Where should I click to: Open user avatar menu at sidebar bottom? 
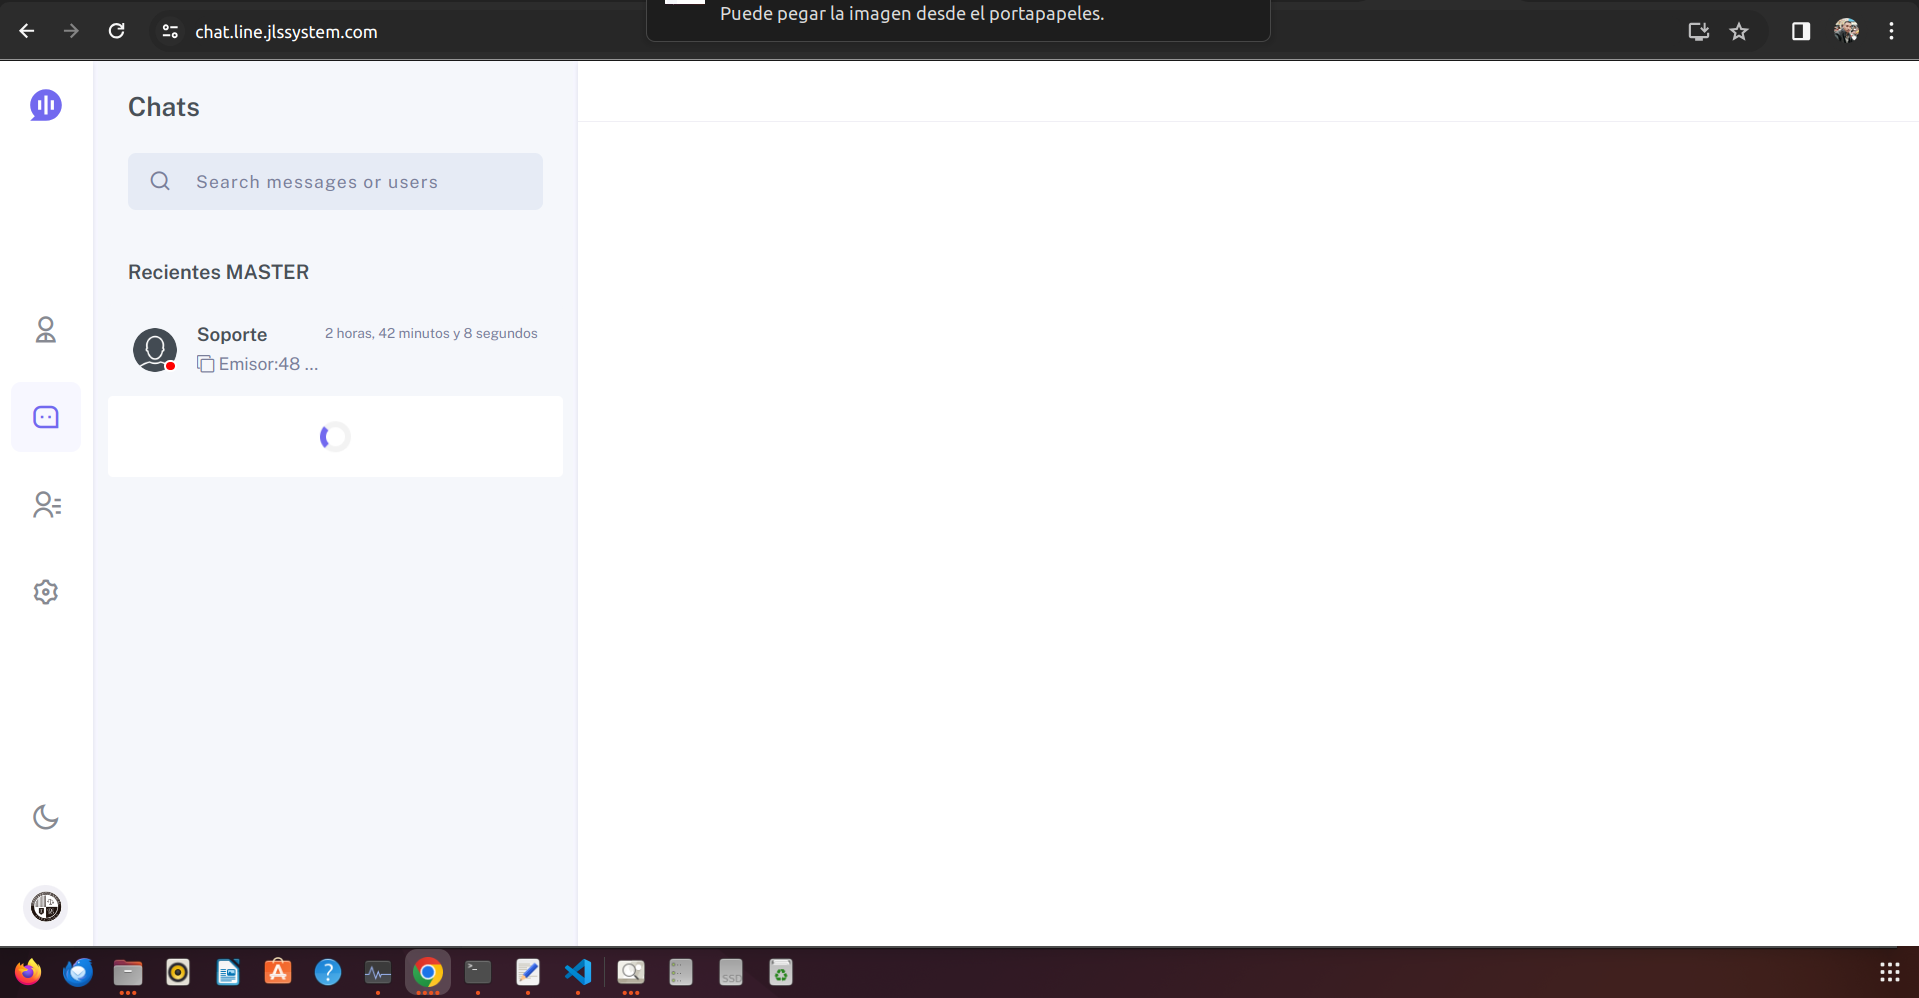coord(46,907)
